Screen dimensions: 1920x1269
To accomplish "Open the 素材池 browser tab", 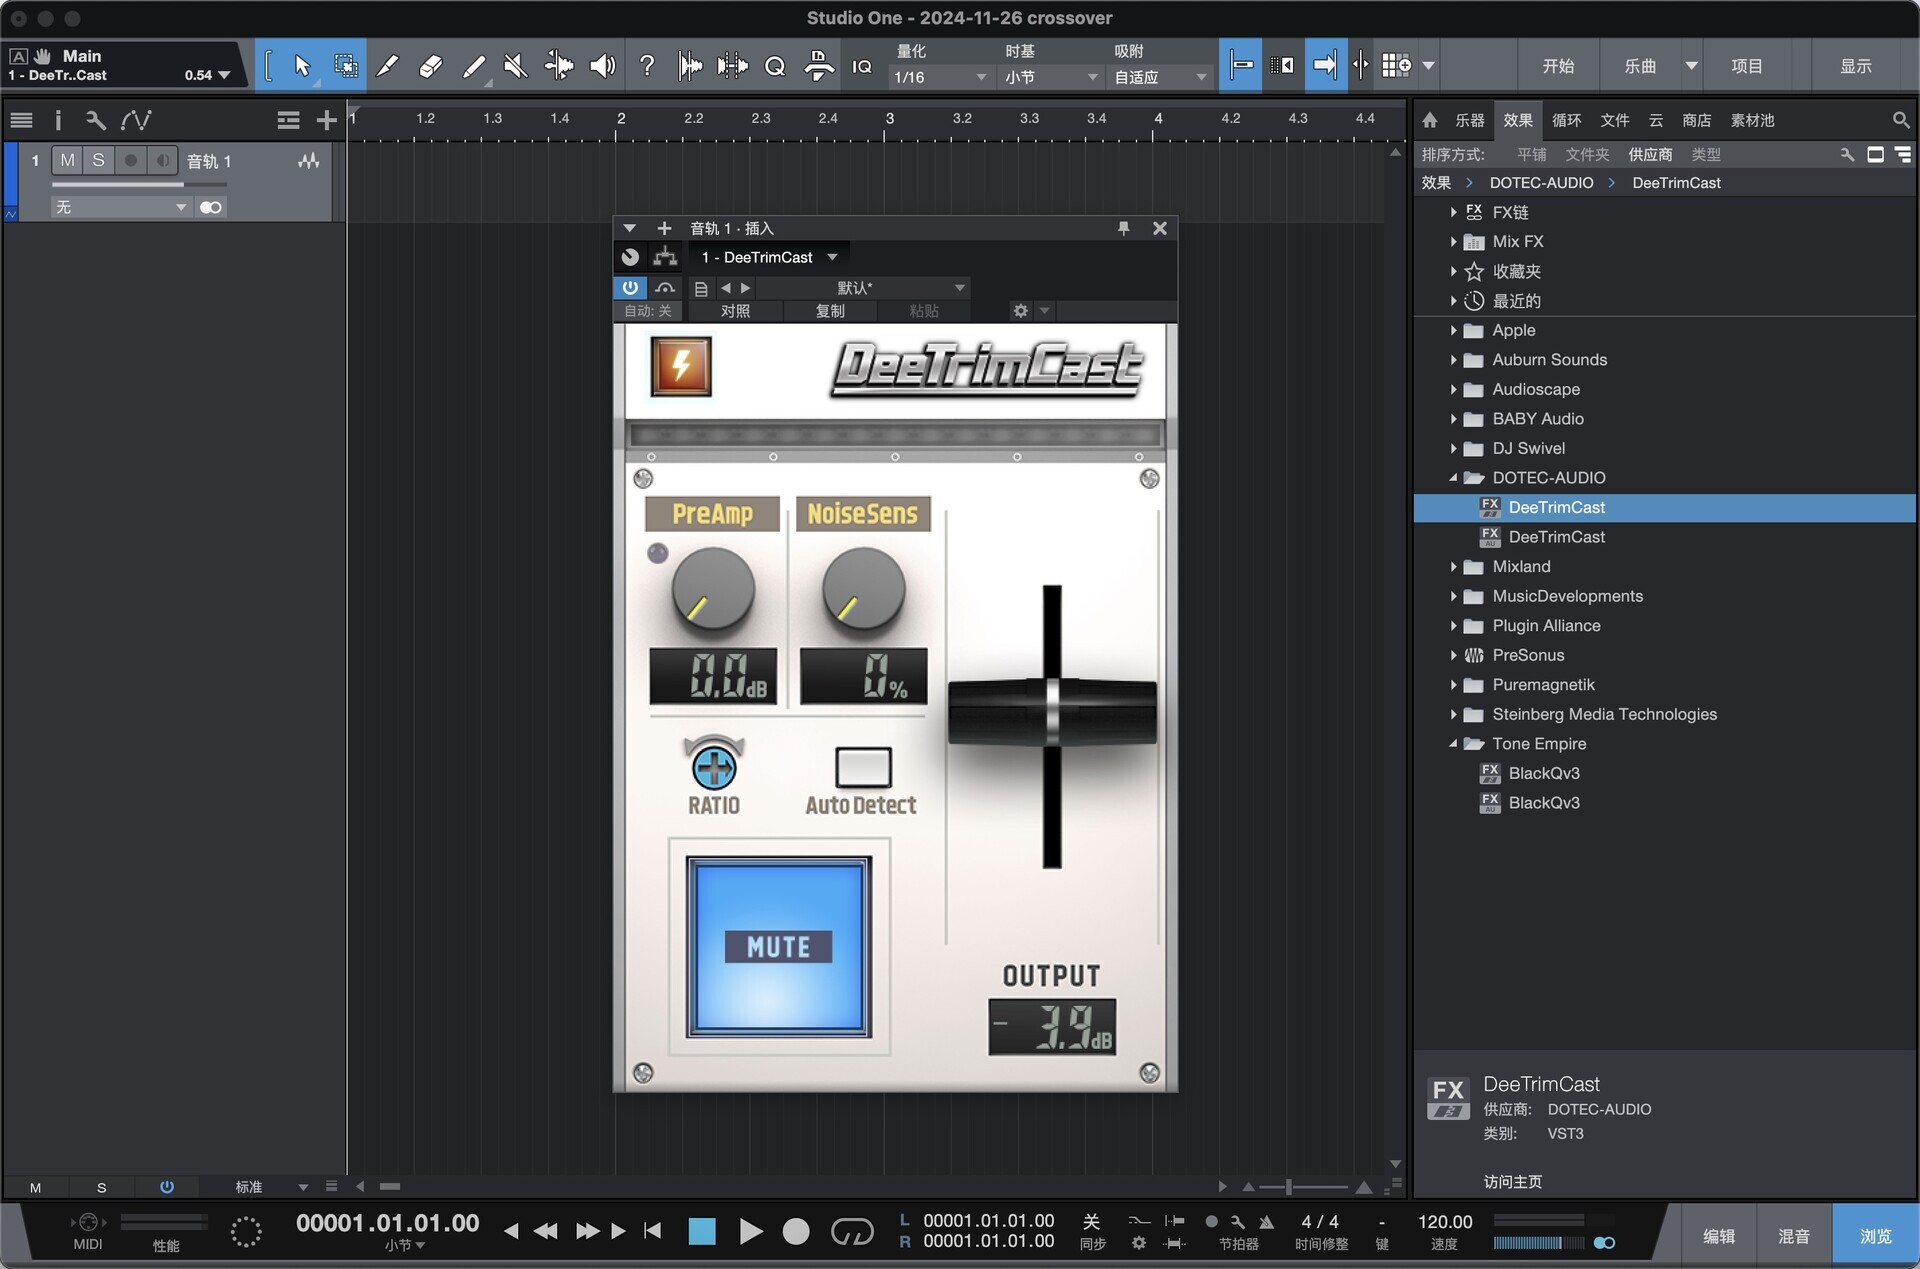I will click(x=1752, y=120).
